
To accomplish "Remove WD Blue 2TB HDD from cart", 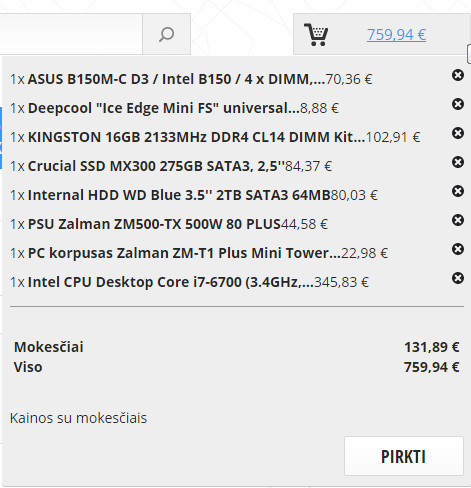I will pos(458,191).
